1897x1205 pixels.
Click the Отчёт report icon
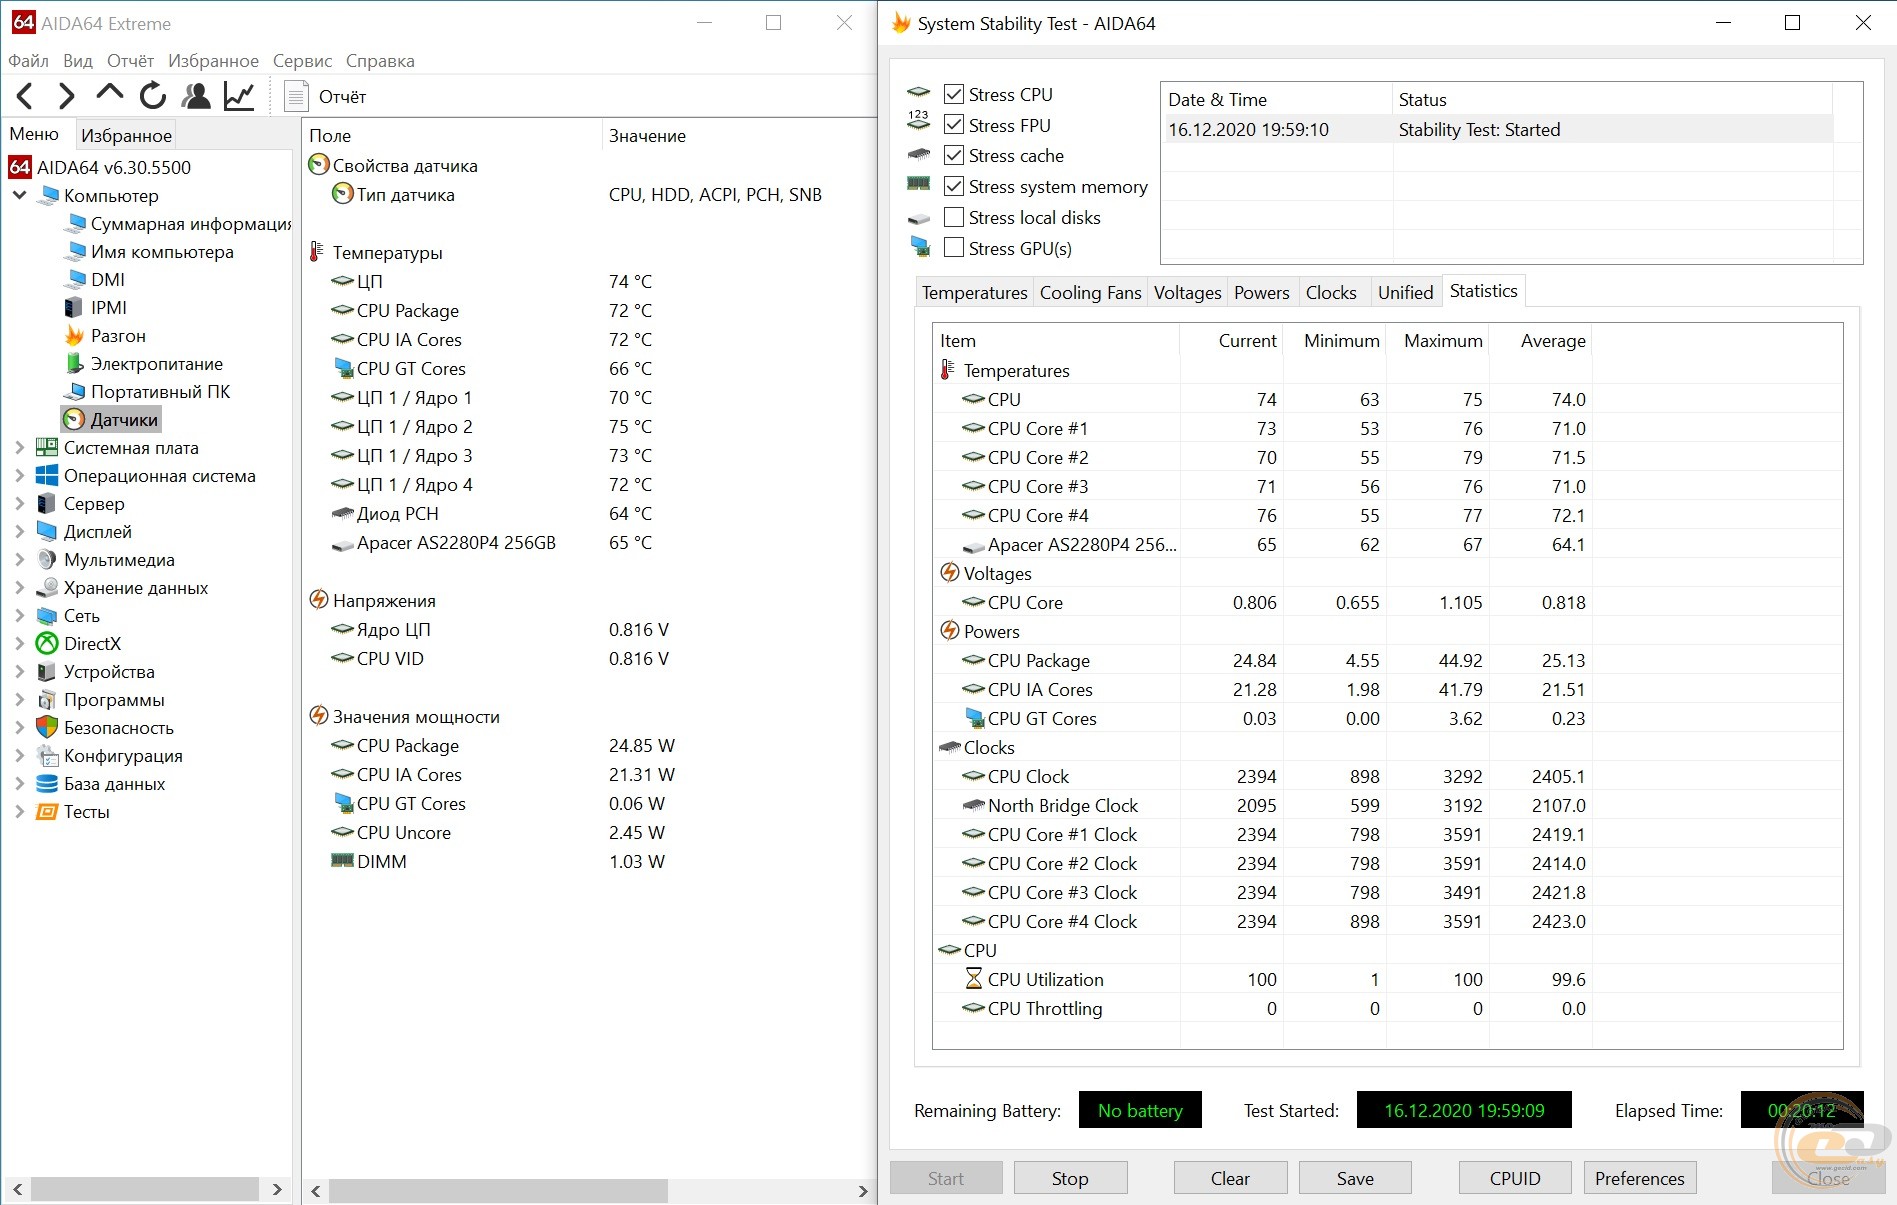pos(296,97)
